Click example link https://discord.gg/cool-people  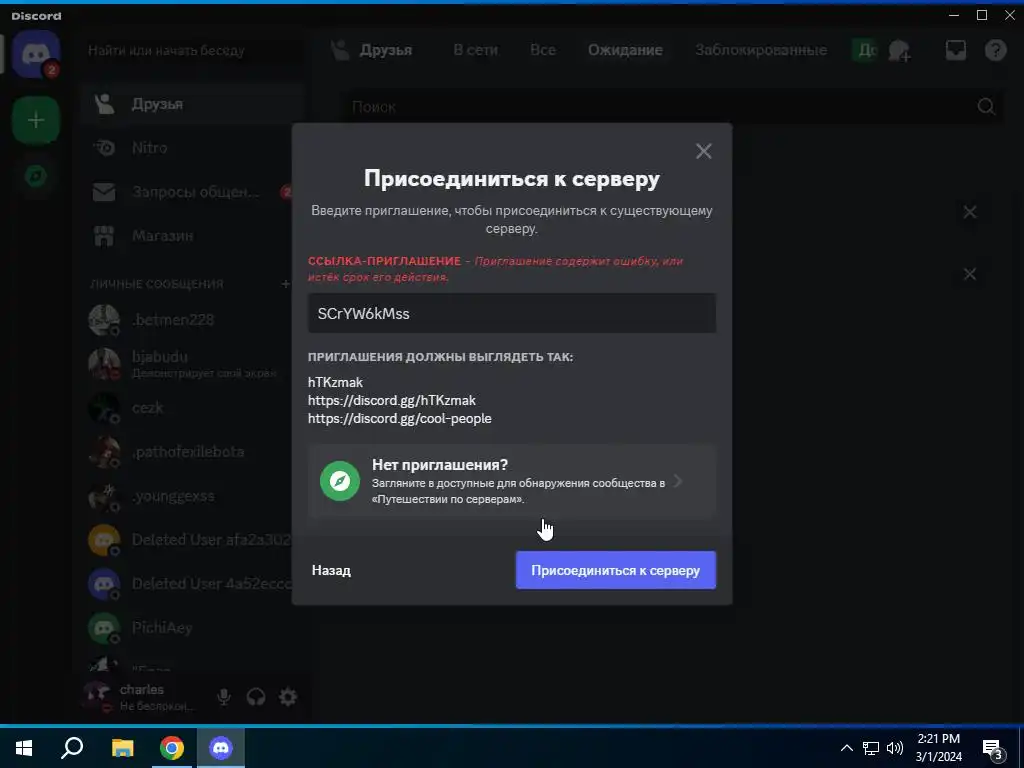(x=400, y=419)
